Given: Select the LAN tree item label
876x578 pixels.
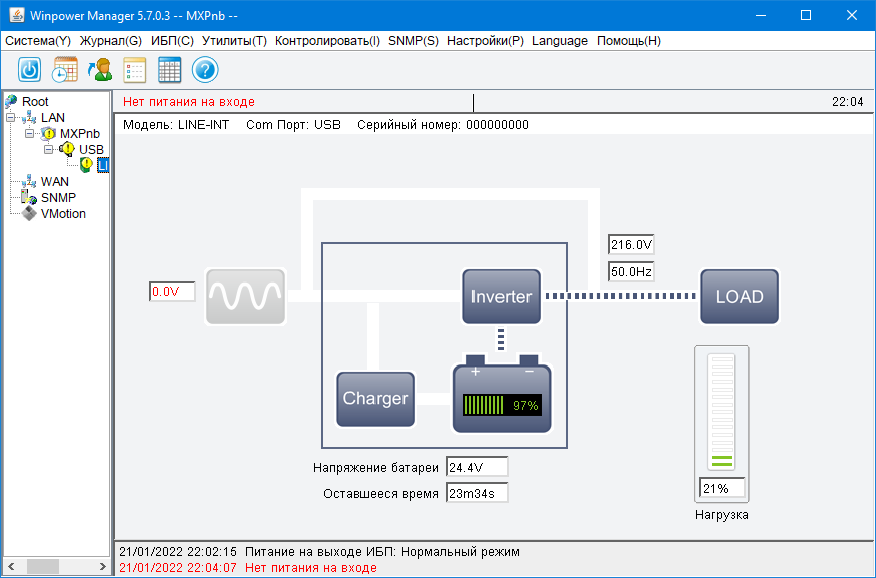Looking at the screenshot, I should click(53, 117).
